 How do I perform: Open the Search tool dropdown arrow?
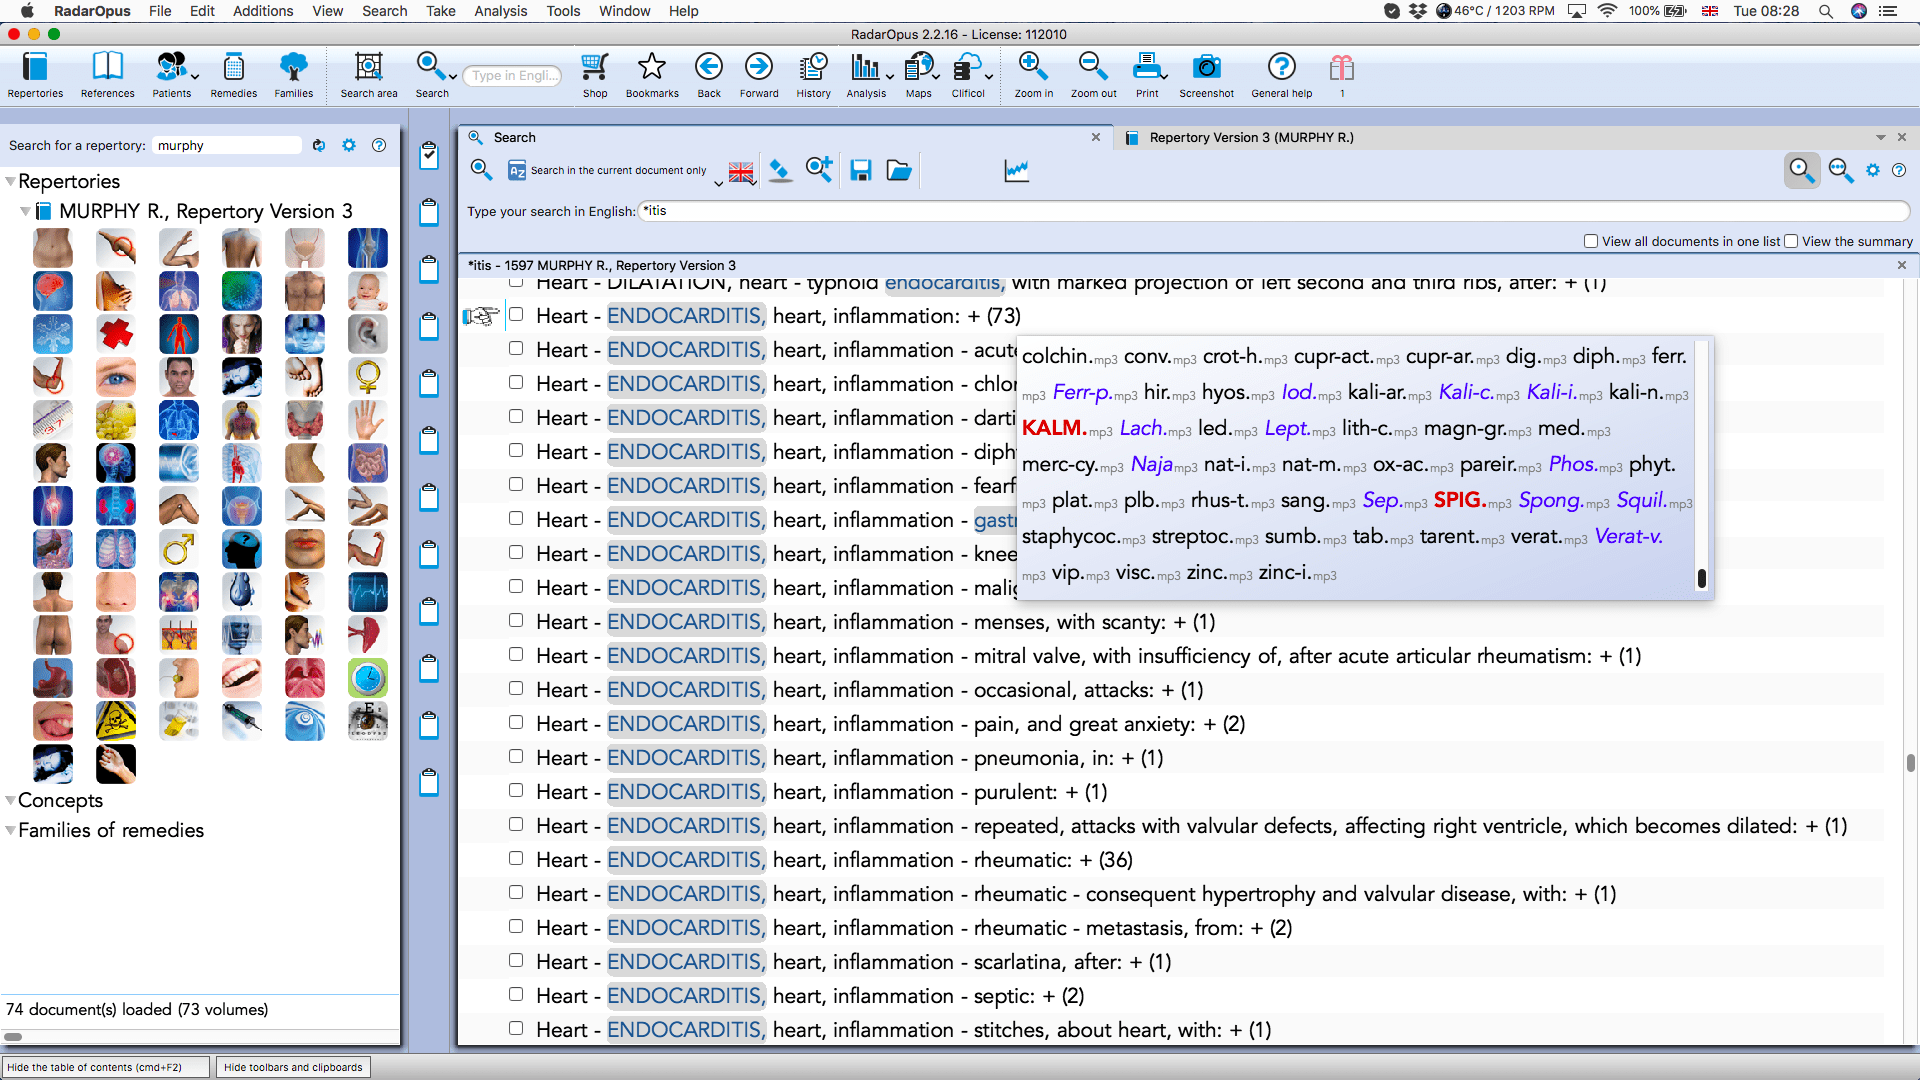453,77
